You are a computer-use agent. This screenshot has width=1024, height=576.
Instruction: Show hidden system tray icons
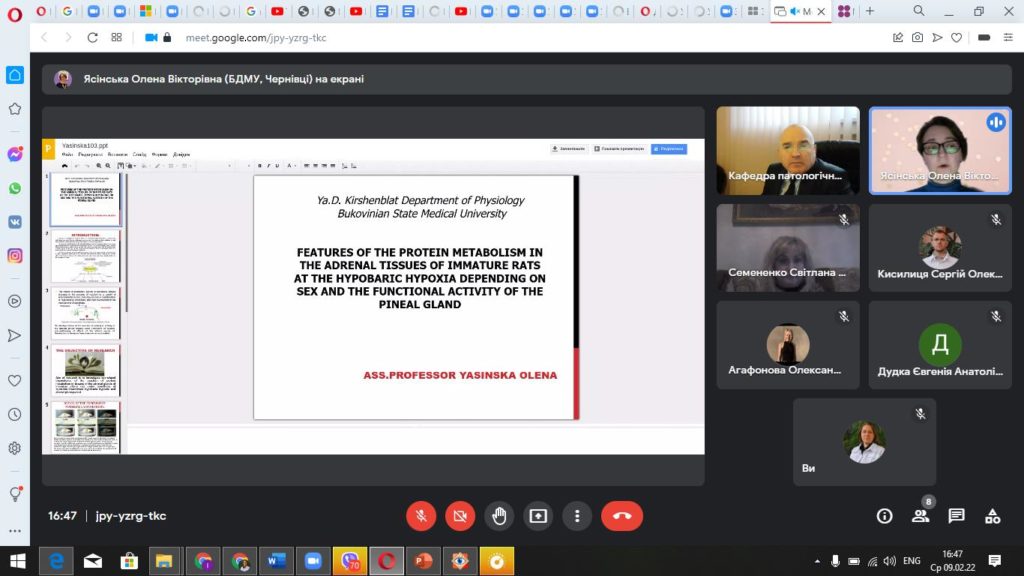point(818,561)
